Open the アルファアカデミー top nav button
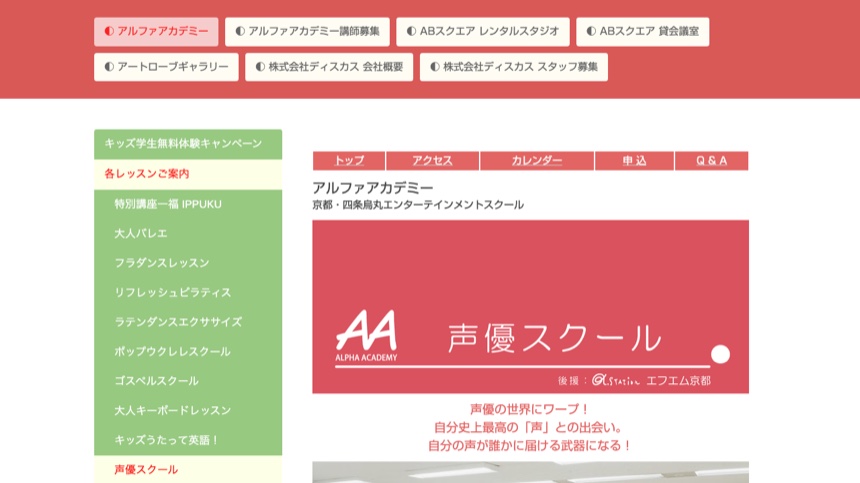The height and width of the screenshot is (483, 860). tap(156, 32)
